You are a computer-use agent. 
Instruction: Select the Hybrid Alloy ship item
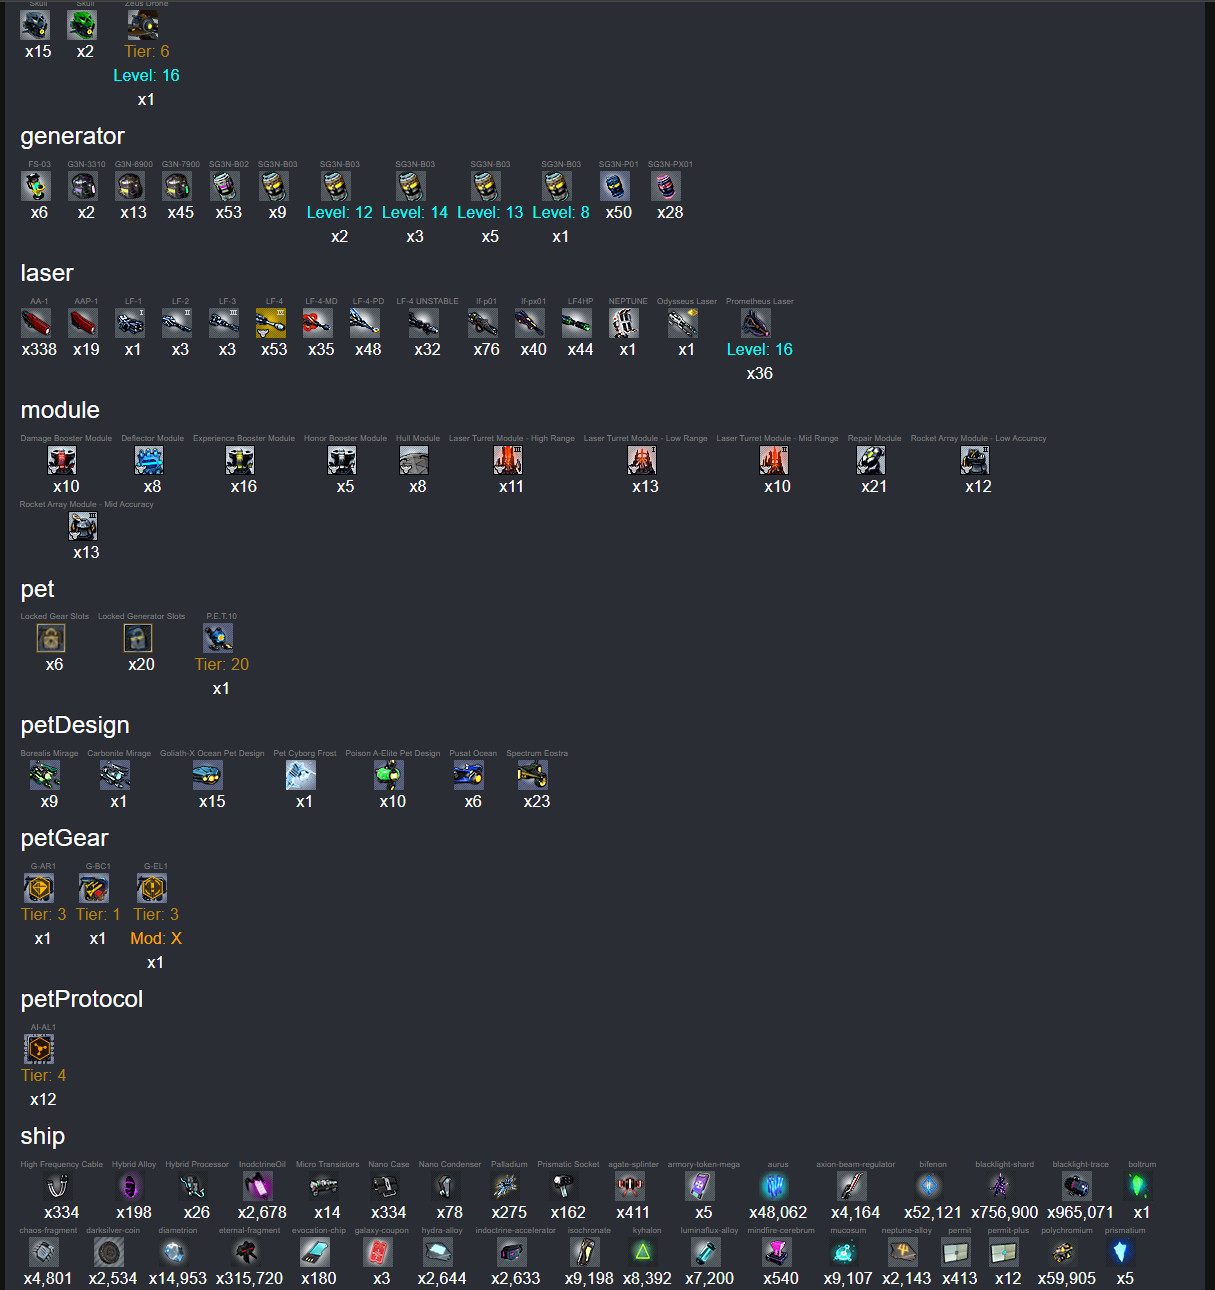pos(130,1186)
